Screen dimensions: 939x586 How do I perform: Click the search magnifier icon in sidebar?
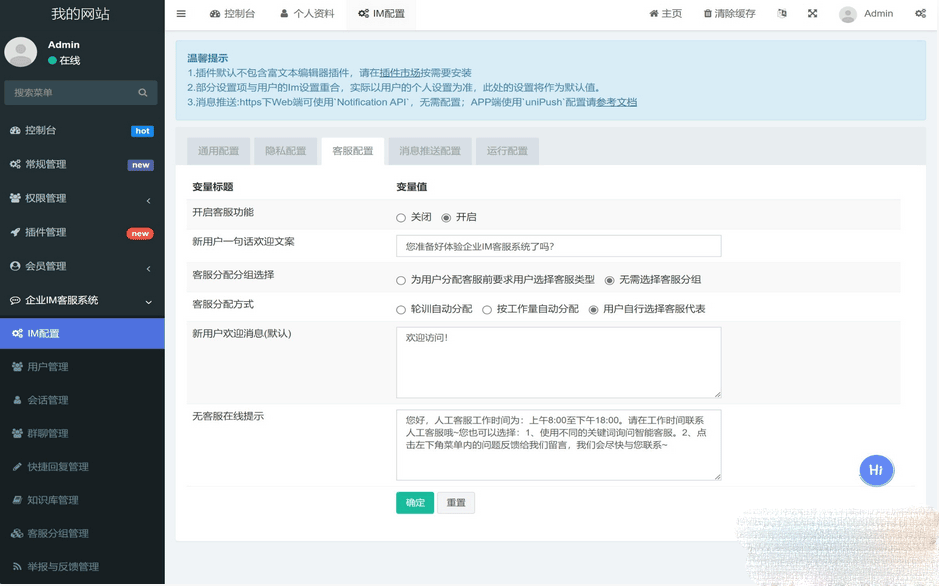[x=143, y=93]
